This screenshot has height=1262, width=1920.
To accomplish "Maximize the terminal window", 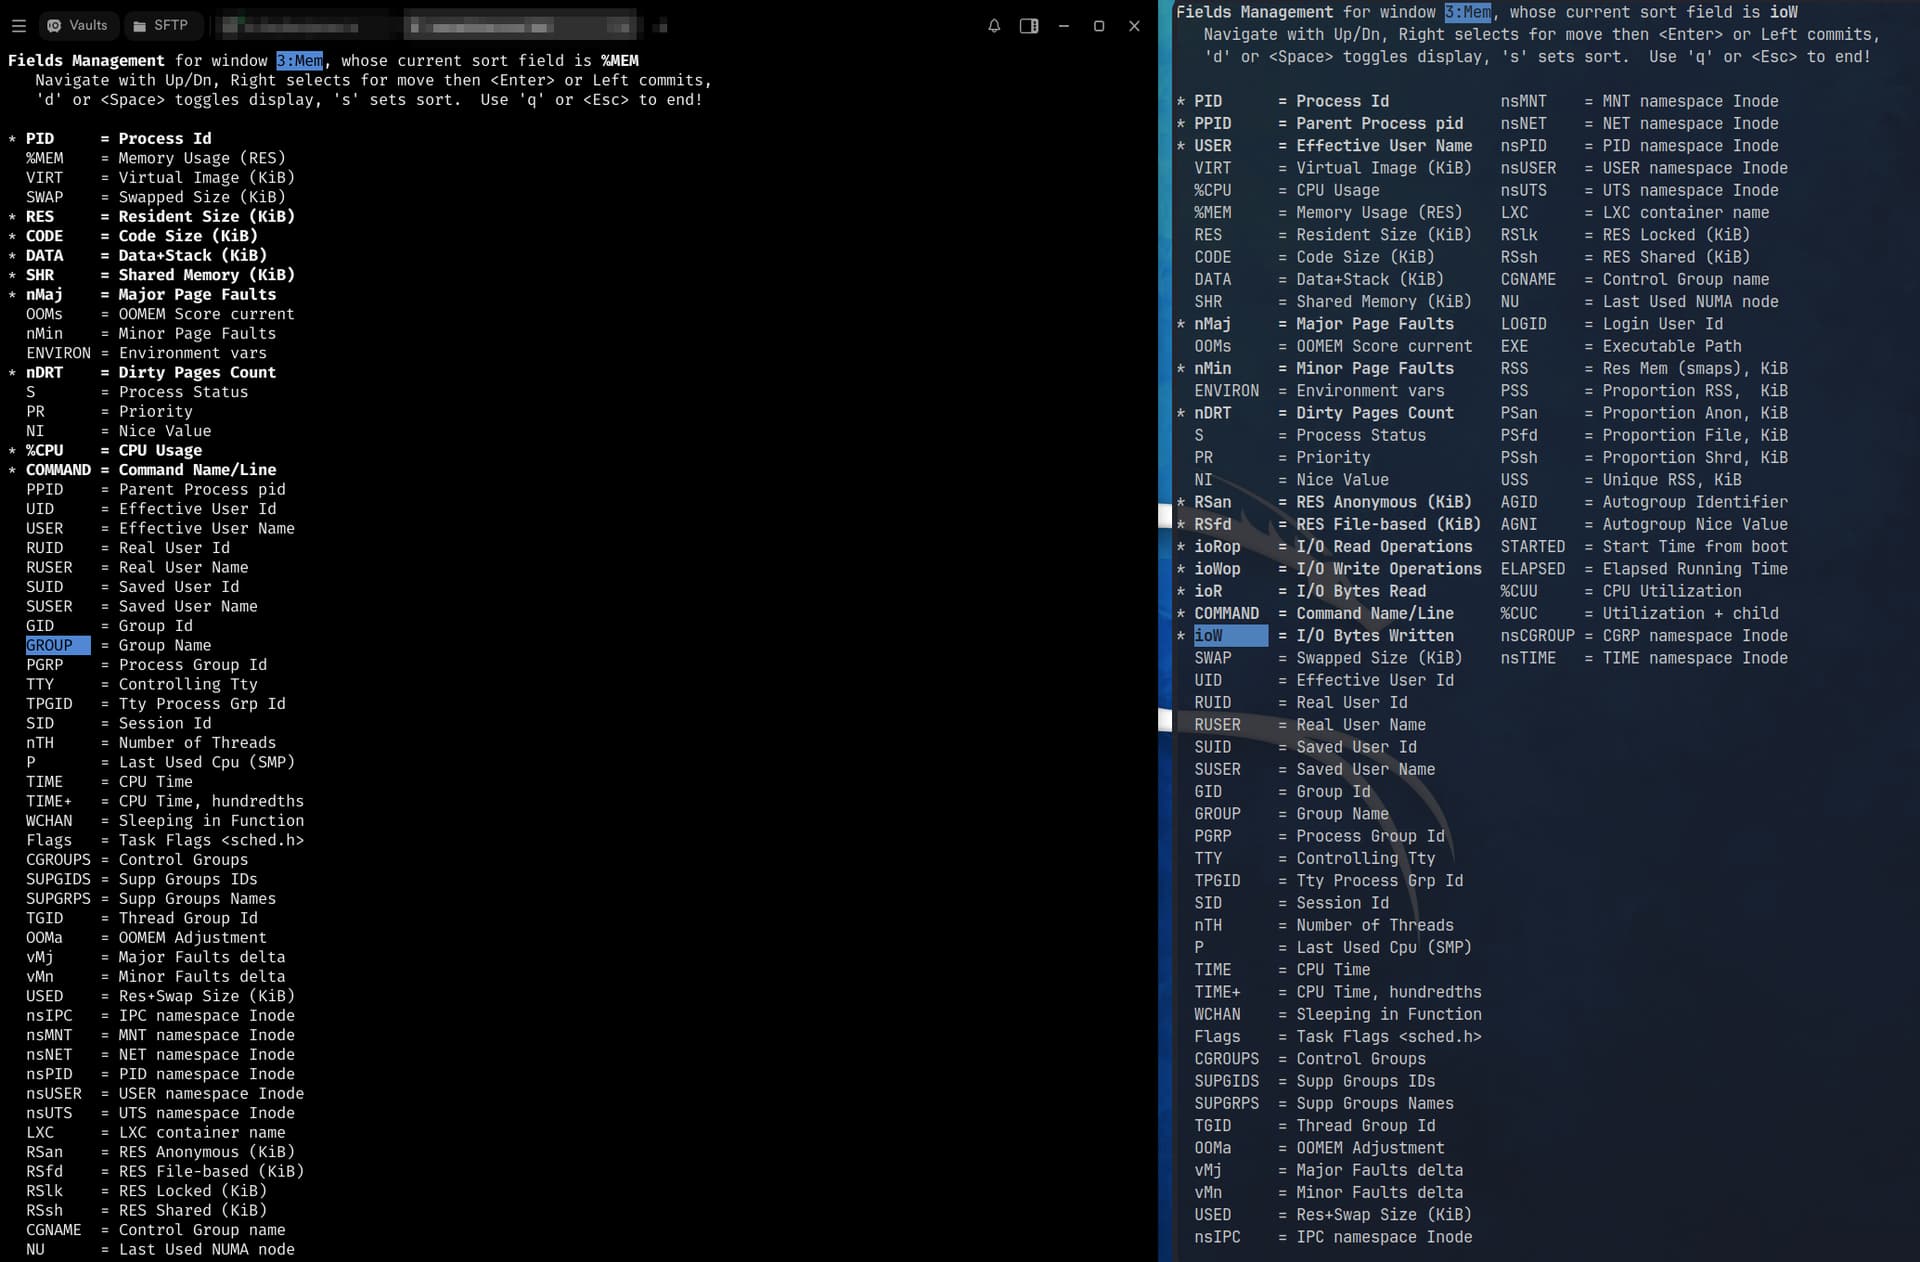I will pos(1099,26).
